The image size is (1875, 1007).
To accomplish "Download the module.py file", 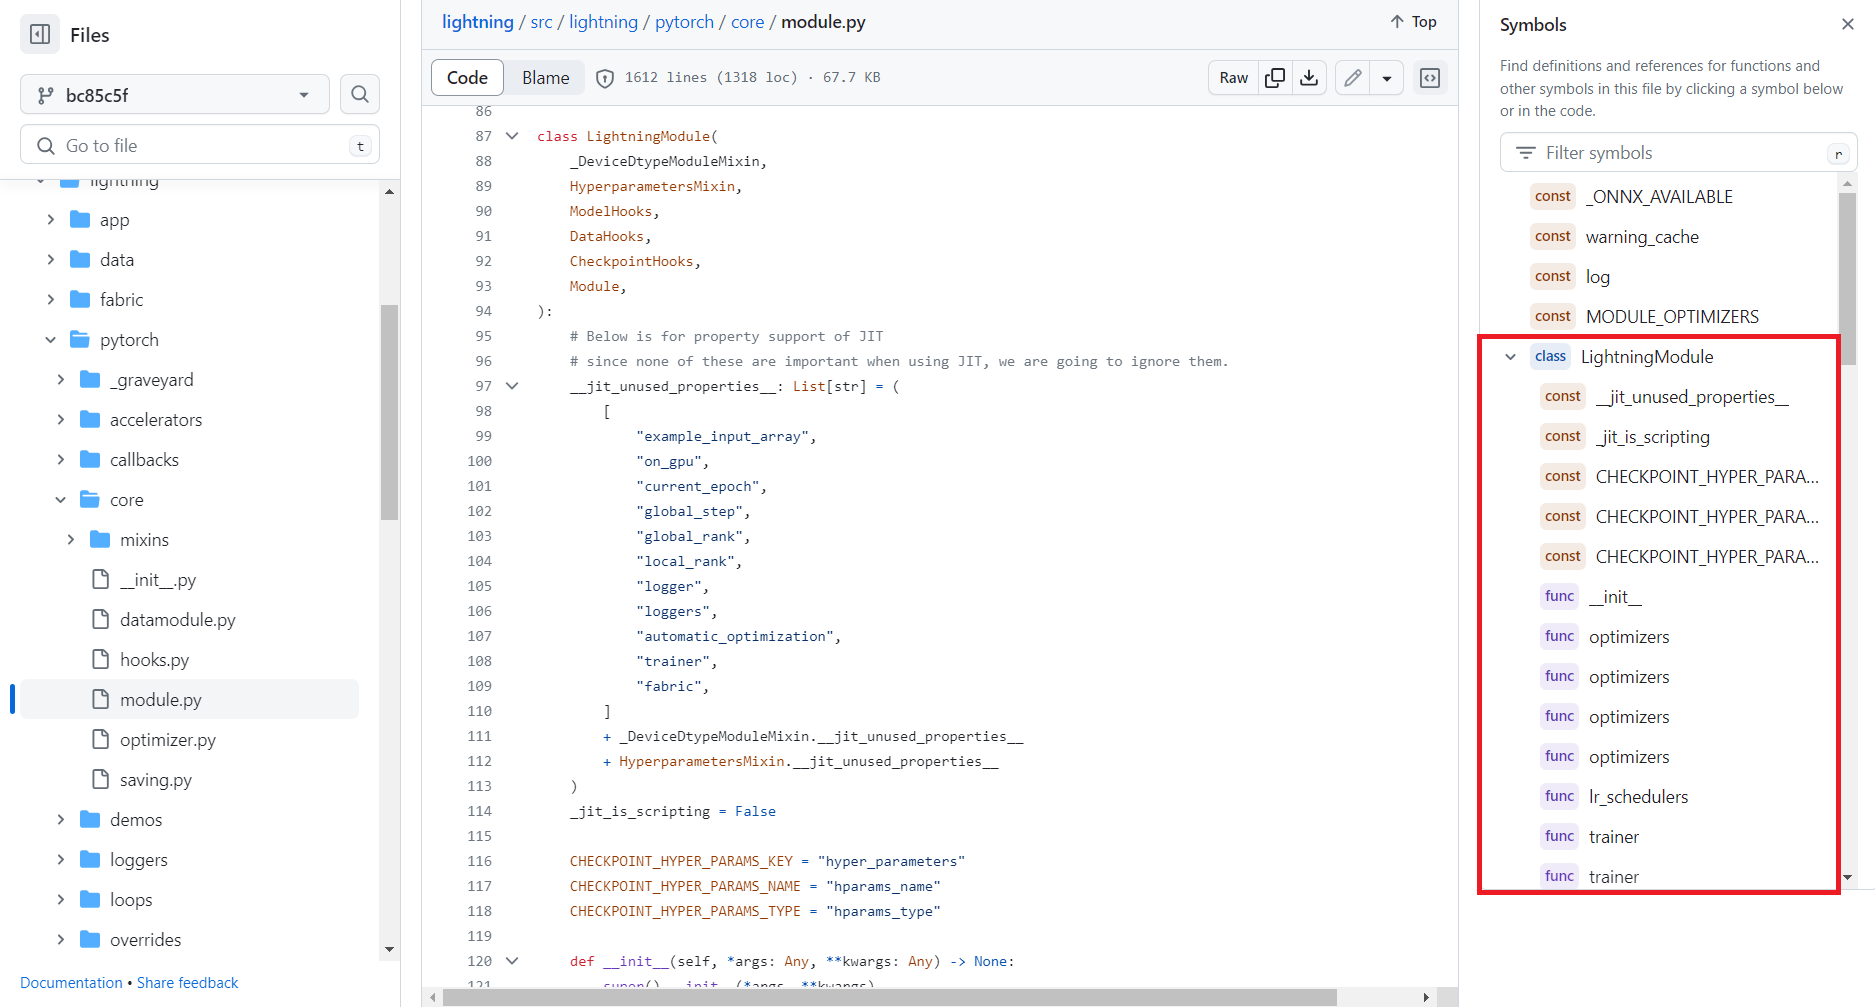I will (1309, 77).
